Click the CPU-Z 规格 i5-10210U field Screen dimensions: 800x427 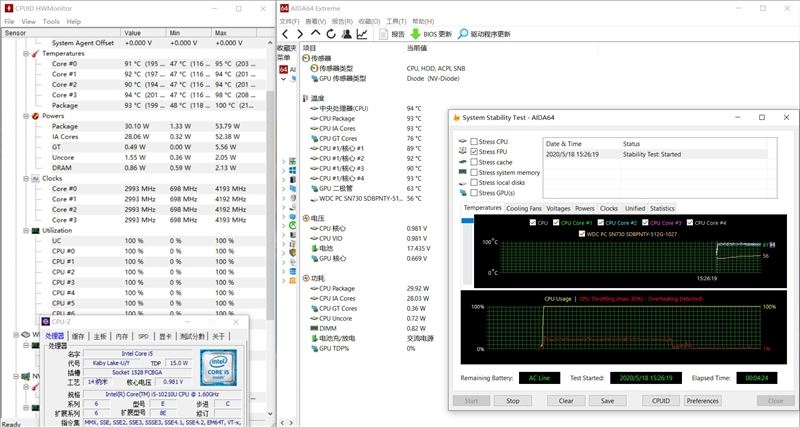tap(161, 394)
